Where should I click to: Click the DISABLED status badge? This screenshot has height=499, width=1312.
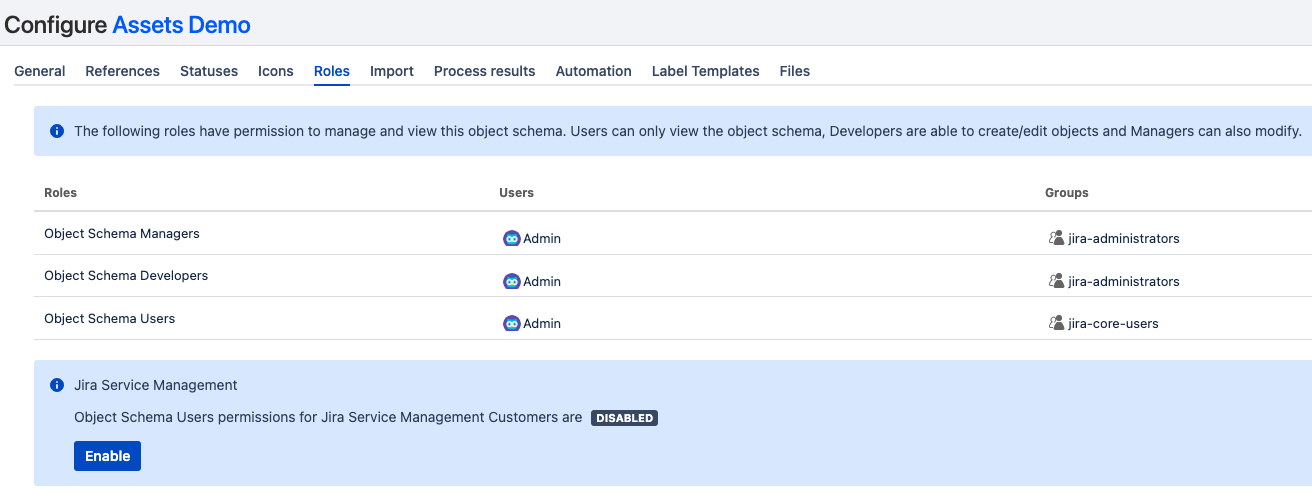(x=624, y=418)
